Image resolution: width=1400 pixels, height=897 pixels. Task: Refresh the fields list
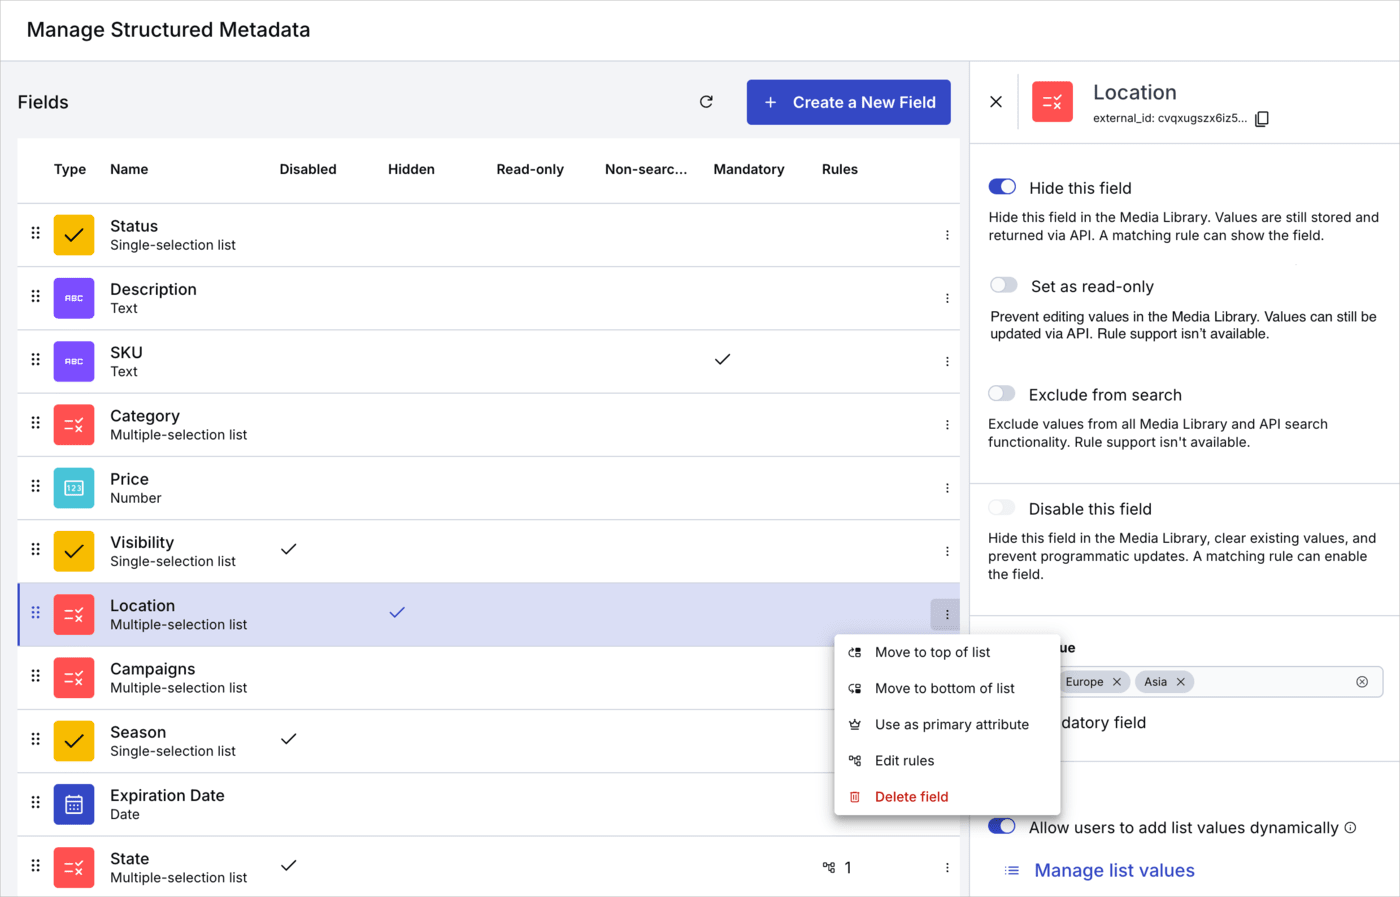click(706, 102)
